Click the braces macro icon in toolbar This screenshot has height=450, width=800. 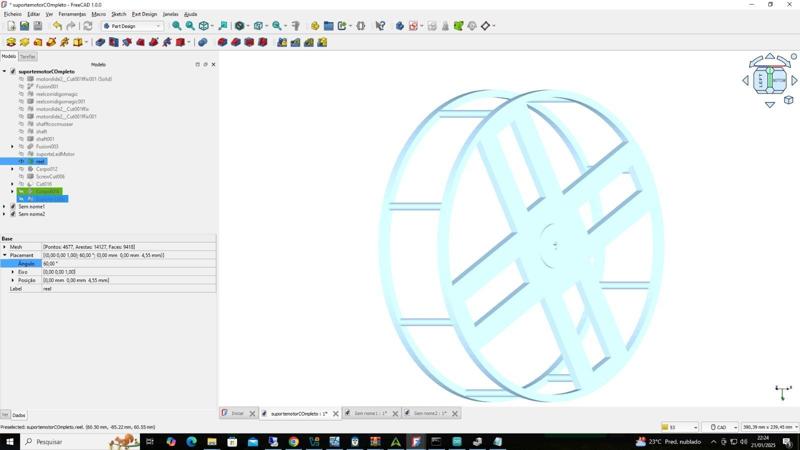(361, 26)
